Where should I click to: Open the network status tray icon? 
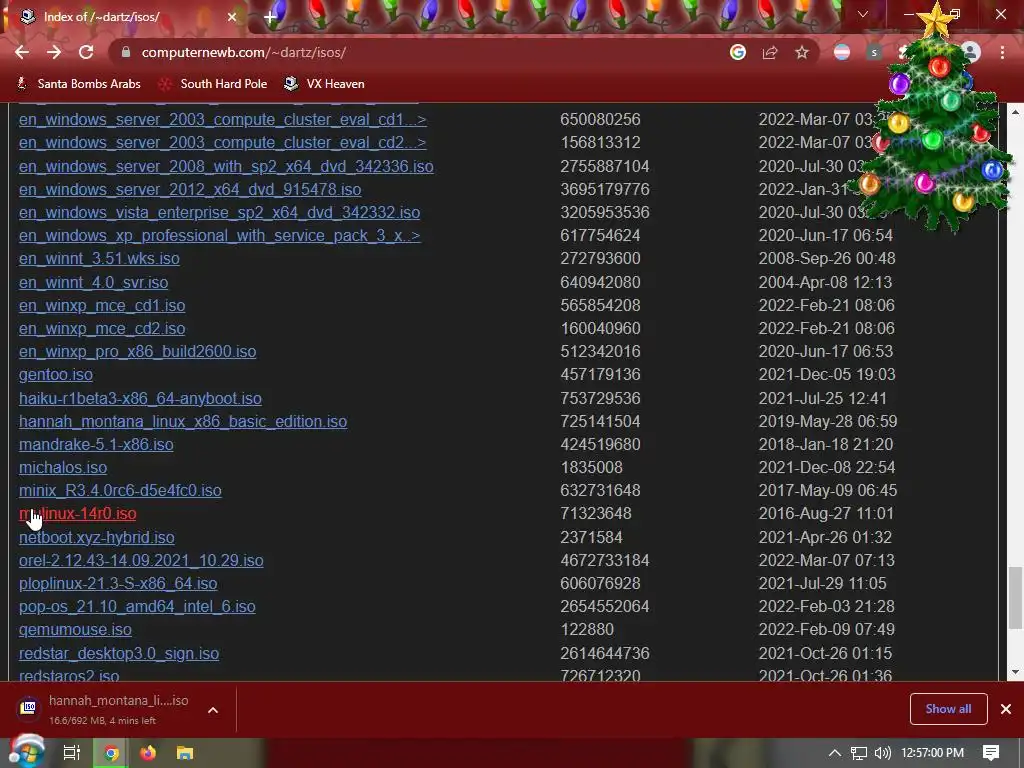coord(859,753)
